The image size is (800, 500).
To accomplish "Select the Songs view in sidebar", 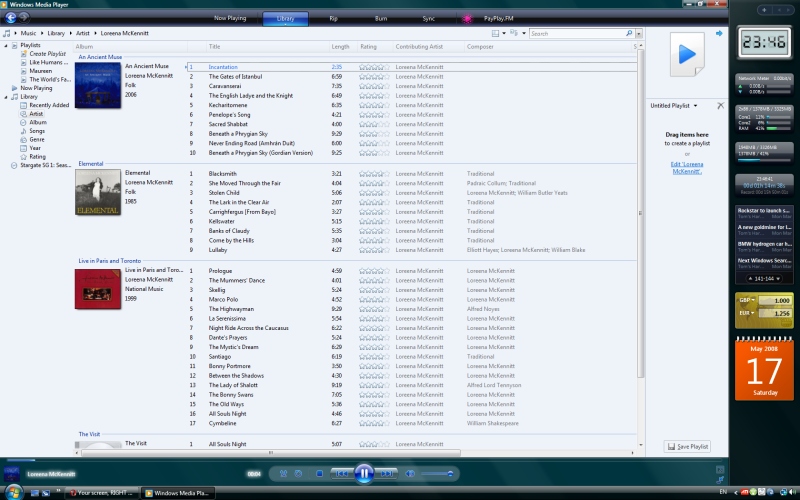I will tap(37, 131).
